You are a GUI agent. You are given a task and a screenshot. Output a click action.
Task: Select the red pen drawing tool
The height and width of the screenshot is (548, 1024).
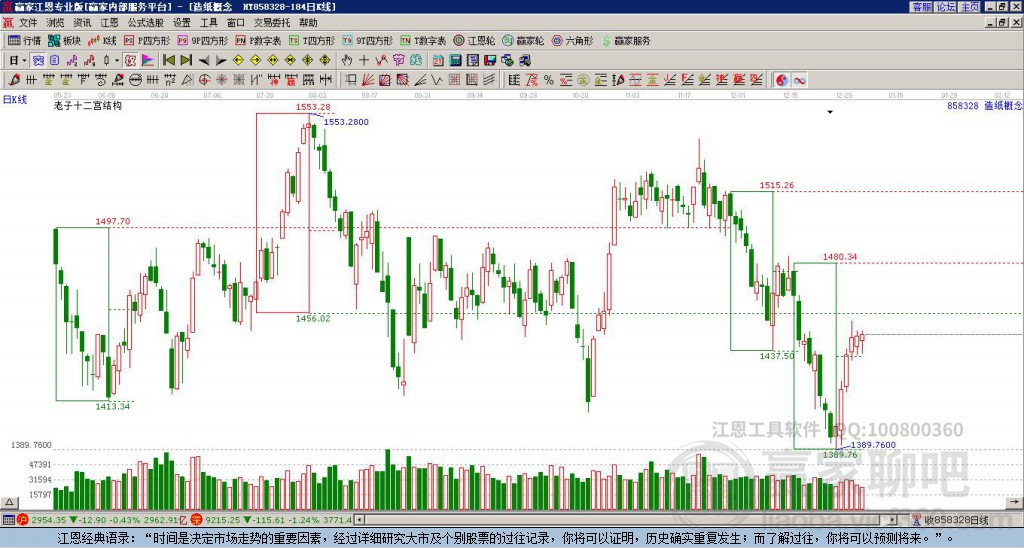tap(14, 80)
